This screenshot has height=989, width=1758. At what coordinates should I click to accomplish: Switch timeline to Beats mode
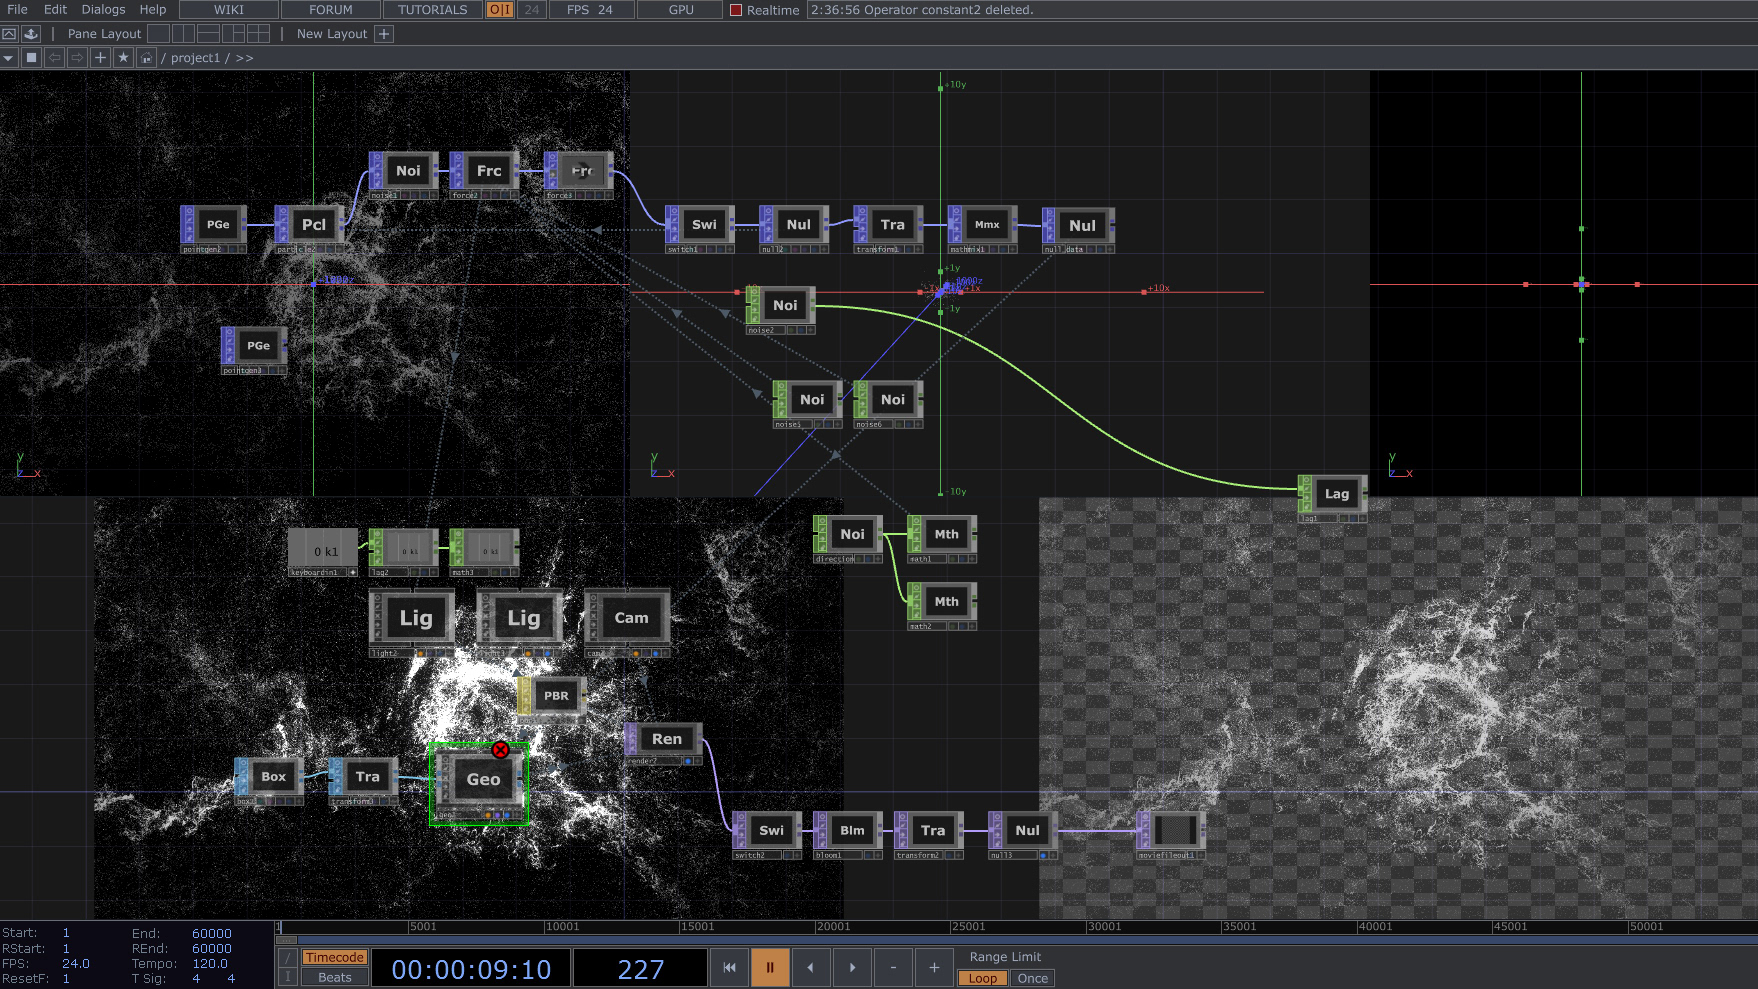click(x=334, y=978)
